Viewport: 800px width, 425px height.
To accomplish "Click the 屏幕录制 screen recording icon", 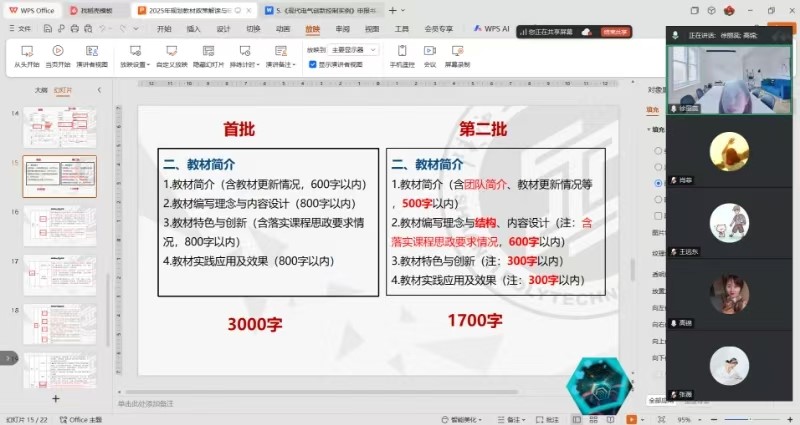I will pyautogui.click(x=458, y=55).
